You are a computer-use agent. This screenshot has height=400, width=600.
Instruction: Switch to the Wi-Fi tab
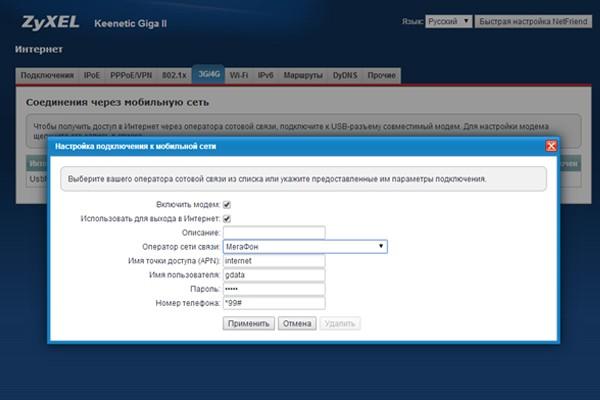[x=239, y=75]
